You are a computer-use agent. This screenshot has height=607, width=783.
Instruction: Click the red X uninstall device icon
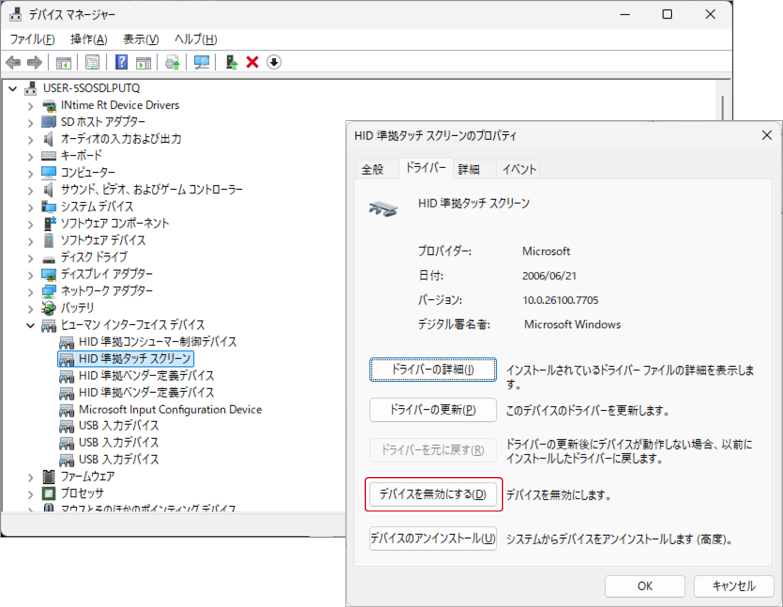point(253,62)
